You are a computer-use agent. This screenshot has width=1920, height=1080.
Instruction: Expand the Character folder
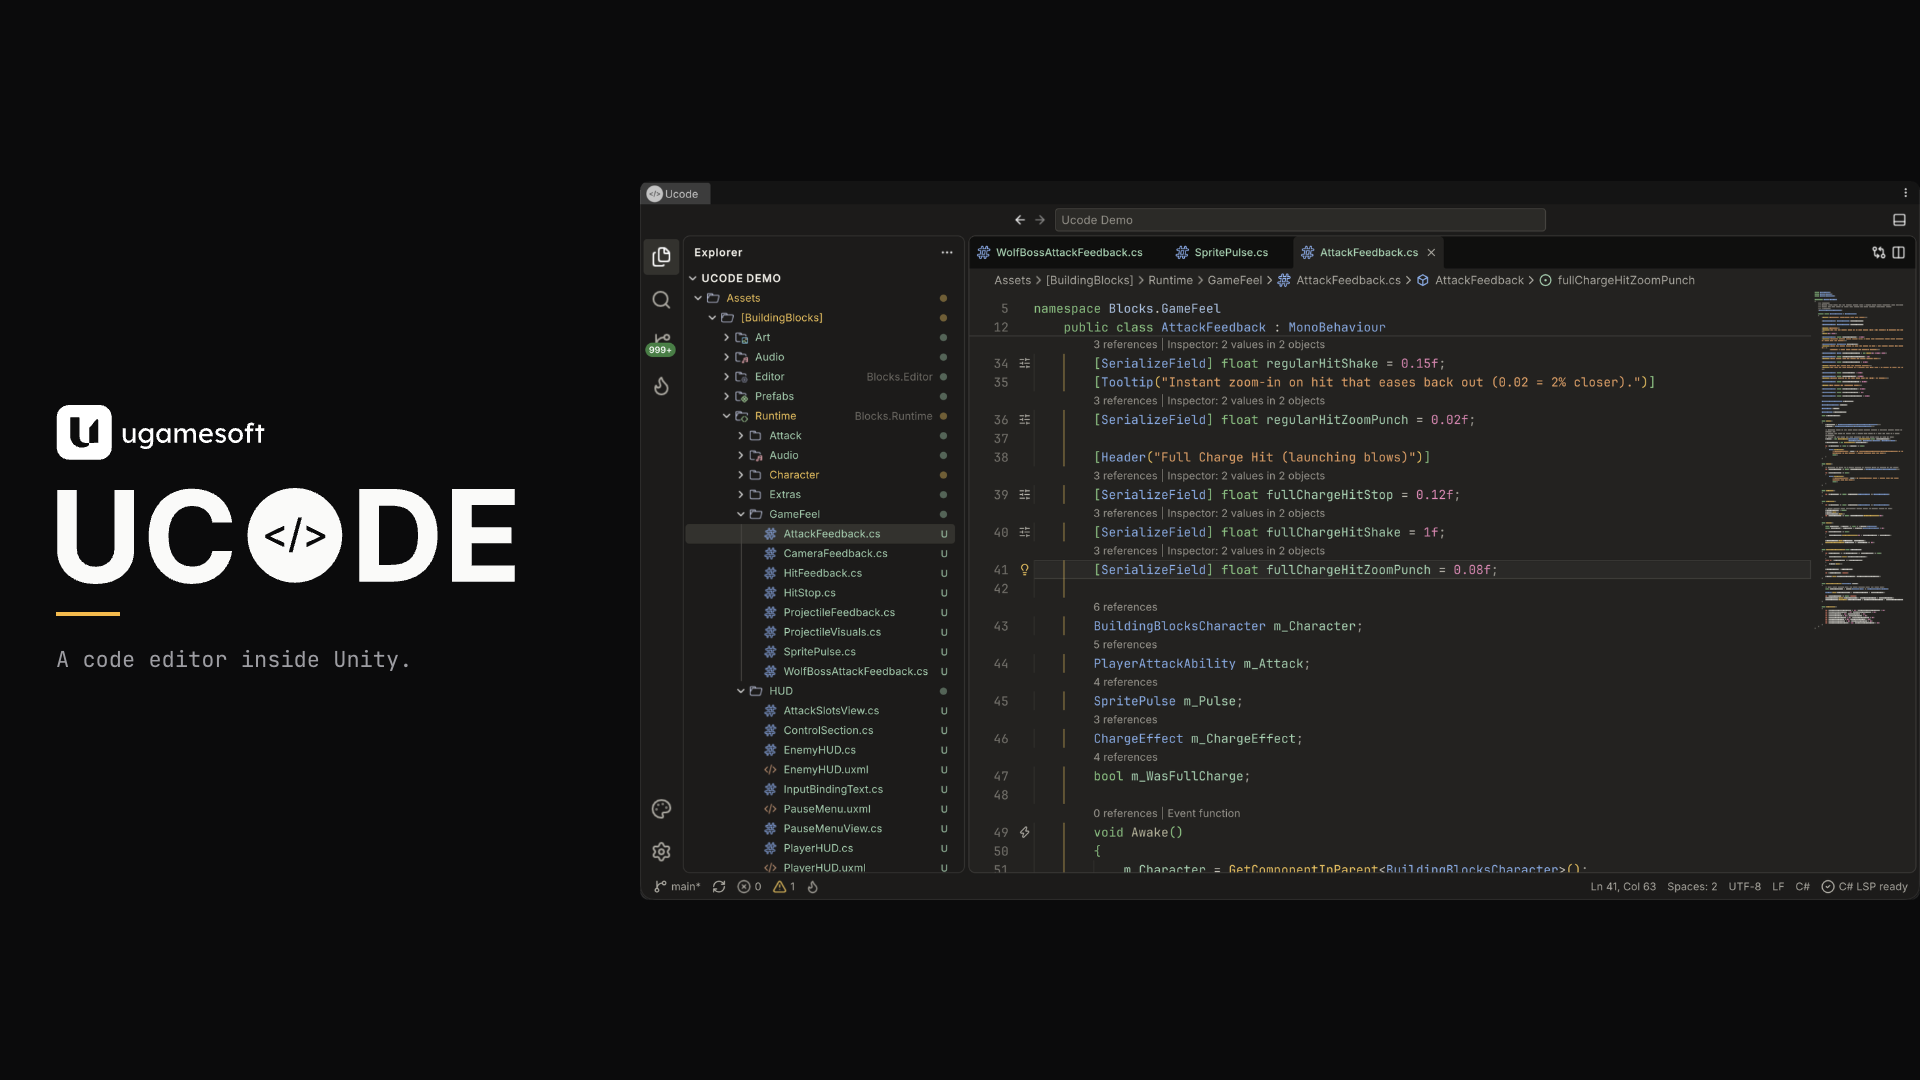coord(741,475)
